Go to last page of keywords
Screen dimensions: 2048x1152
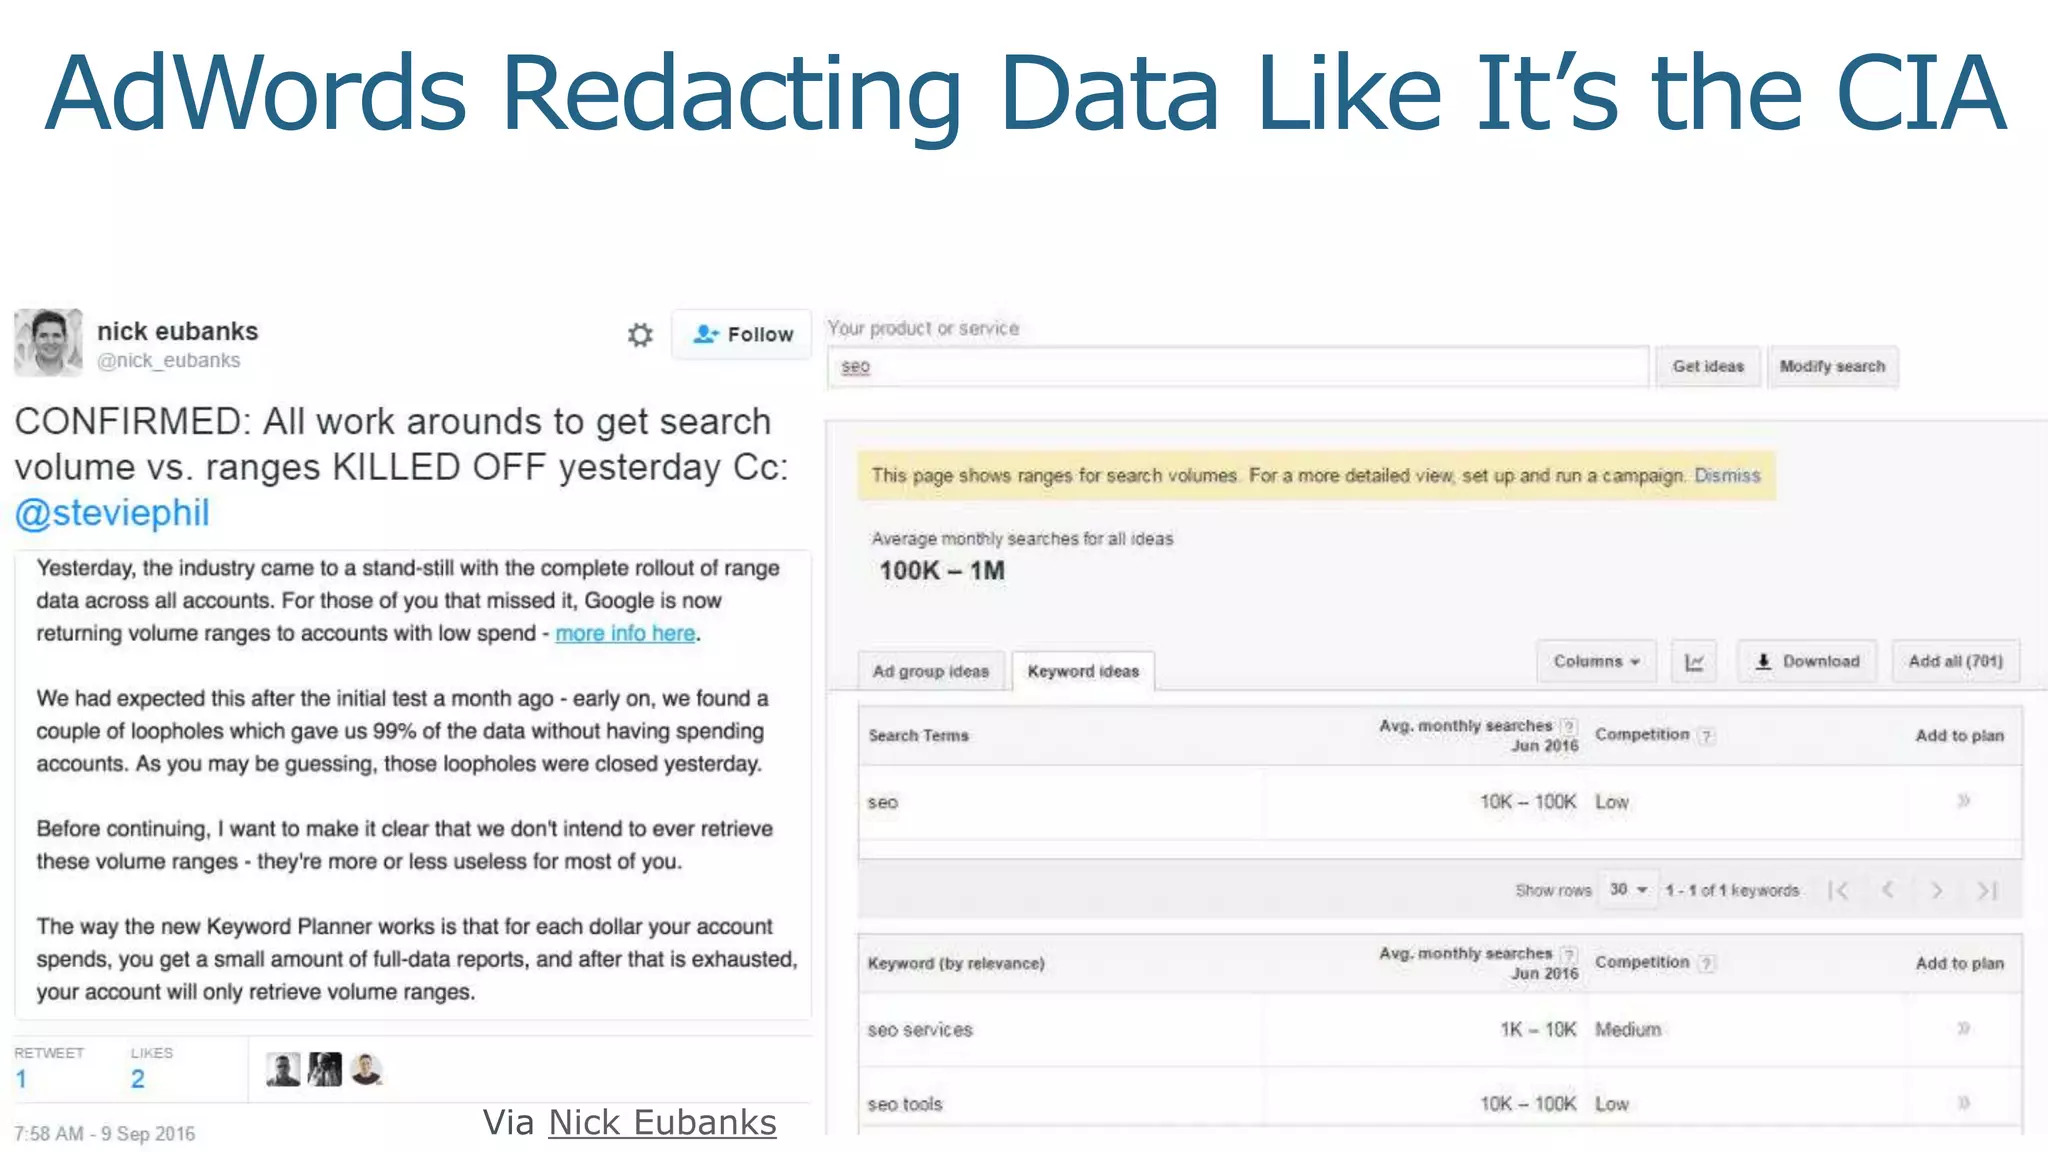click(x=1987, y=890)
